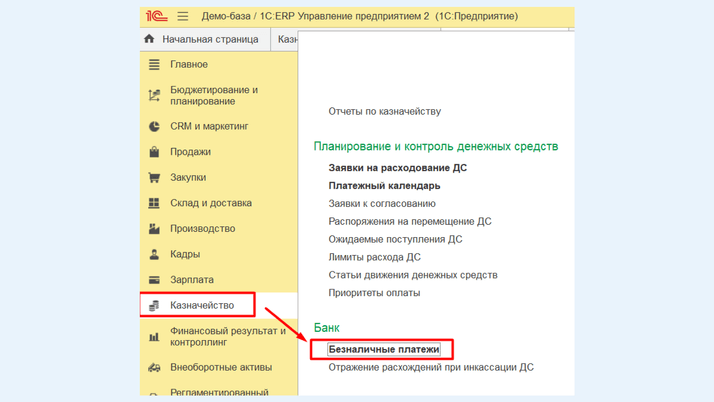714x402 pixels.
Task: Click the home icon on Начальная страница tab
Action: (149, 39)
